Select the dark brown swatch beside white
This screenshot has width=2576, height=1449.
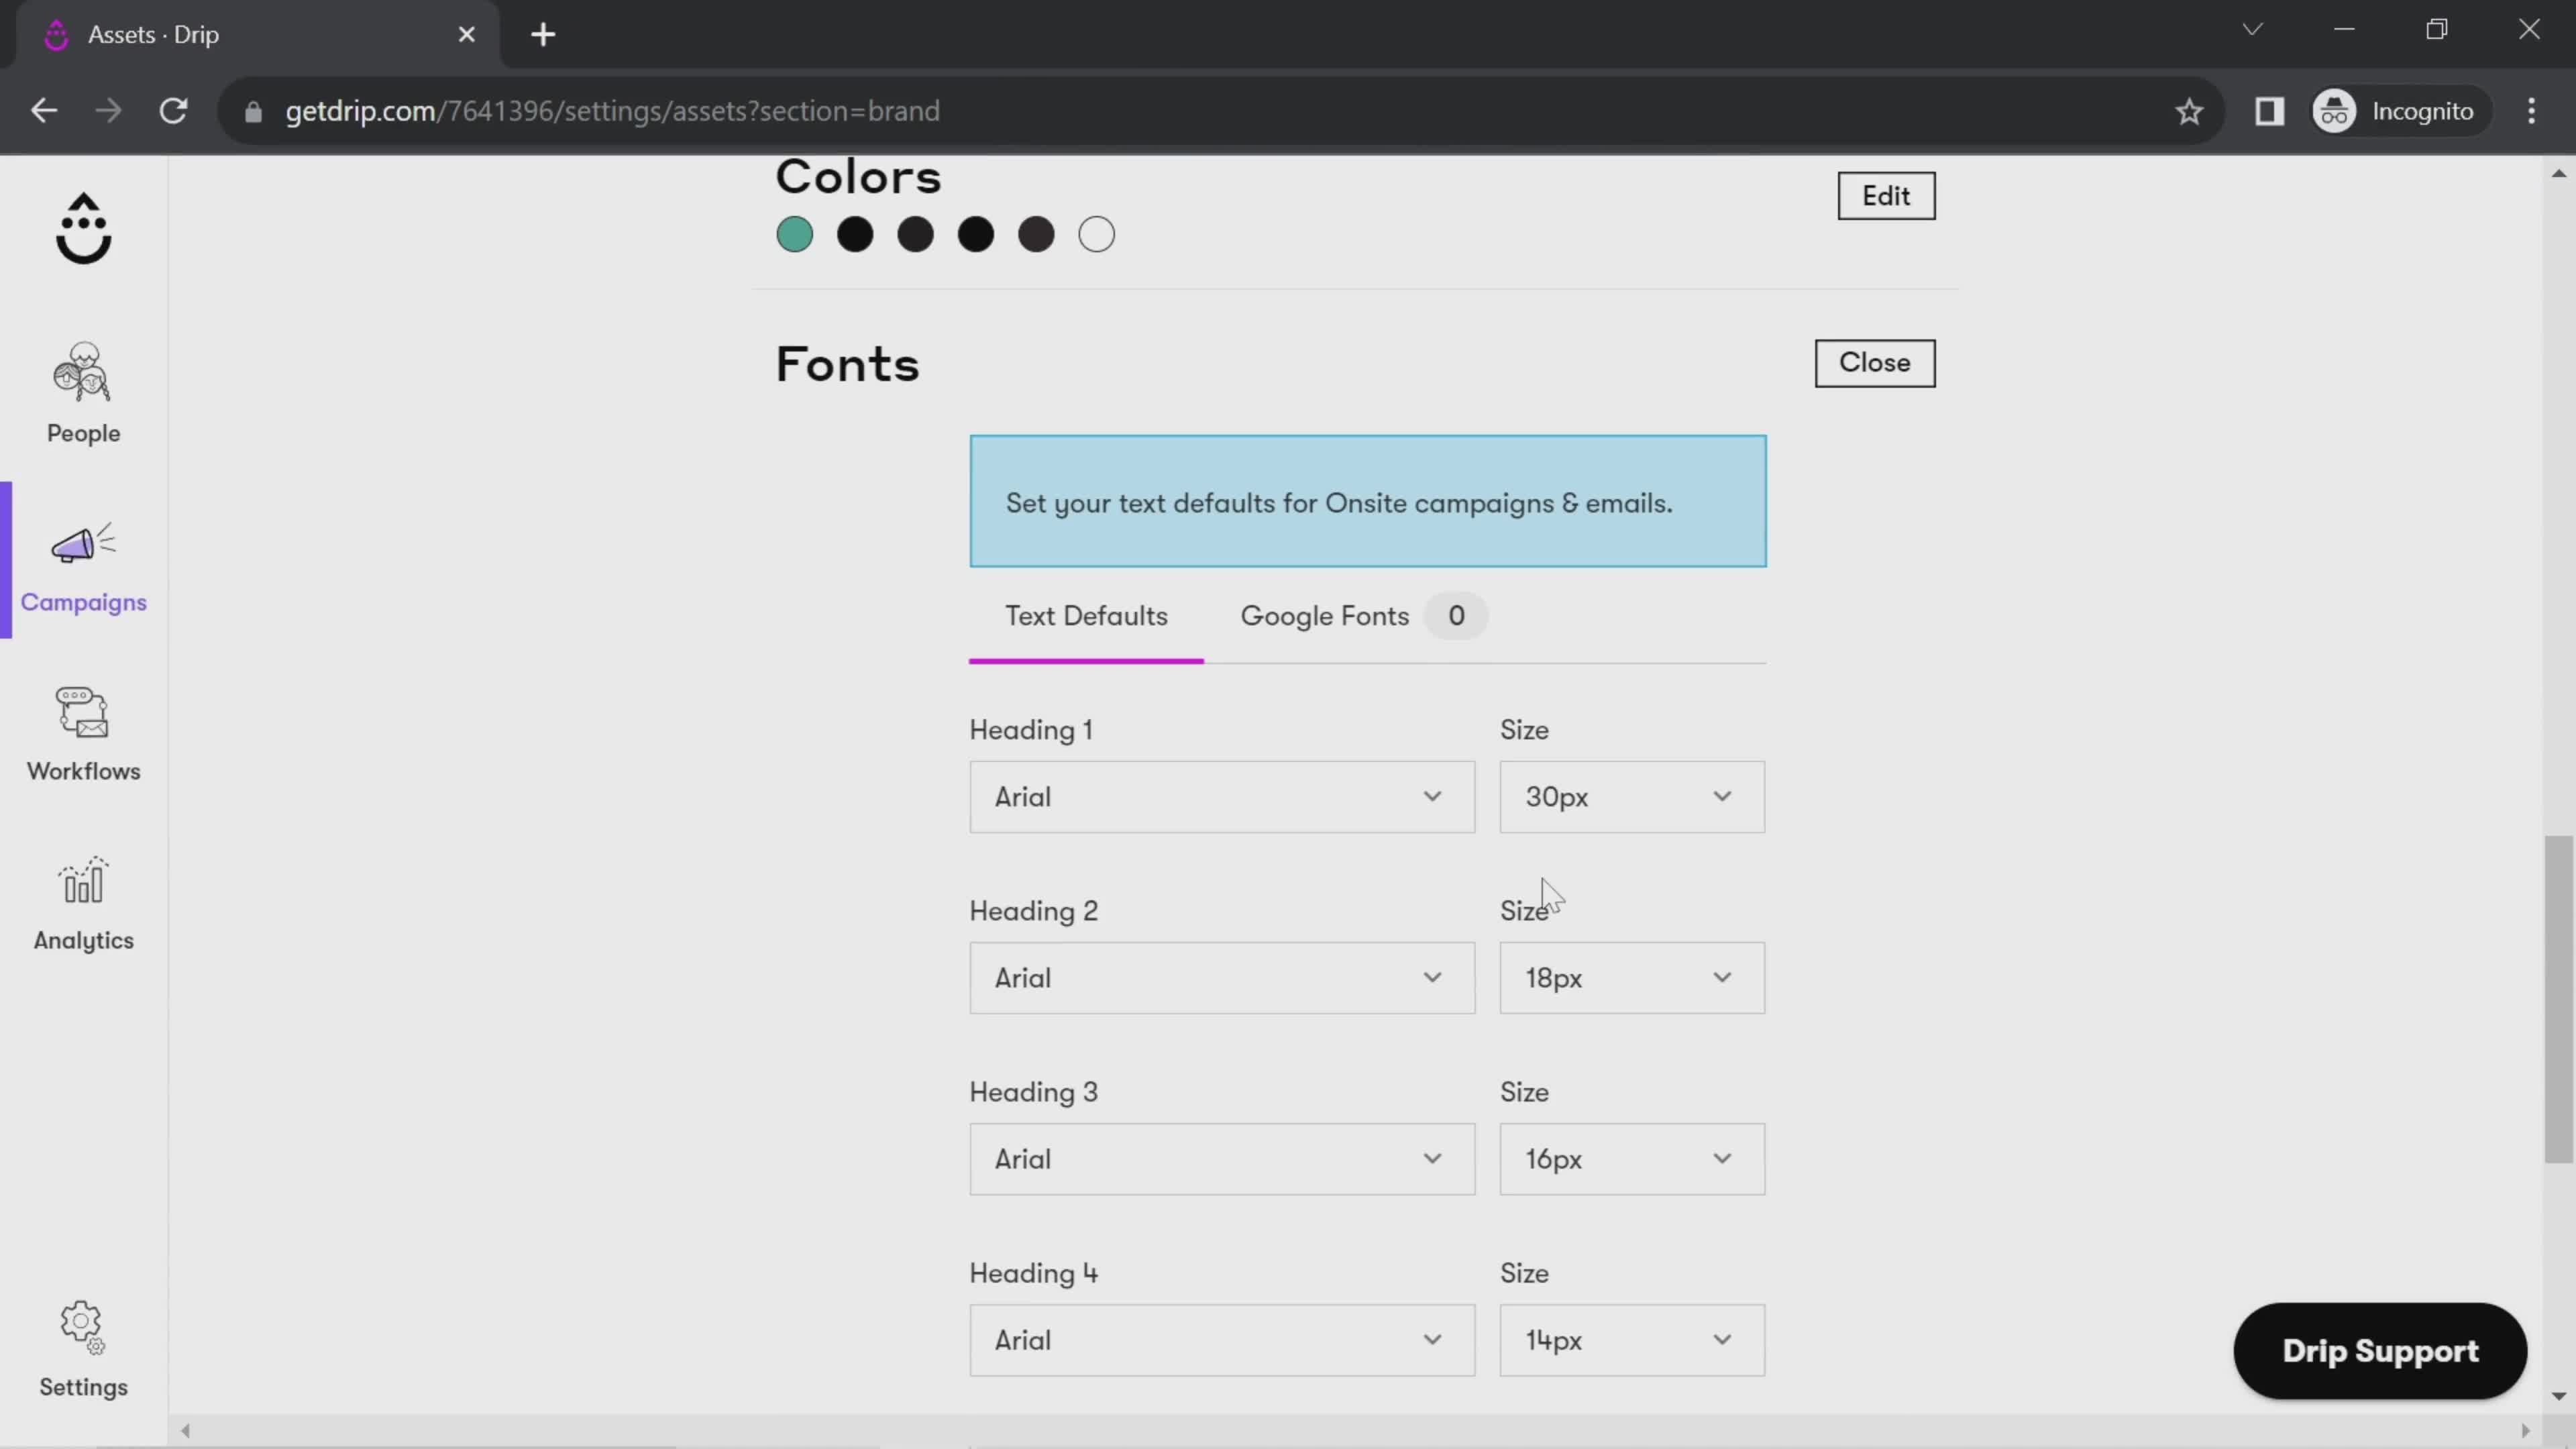1036,235
